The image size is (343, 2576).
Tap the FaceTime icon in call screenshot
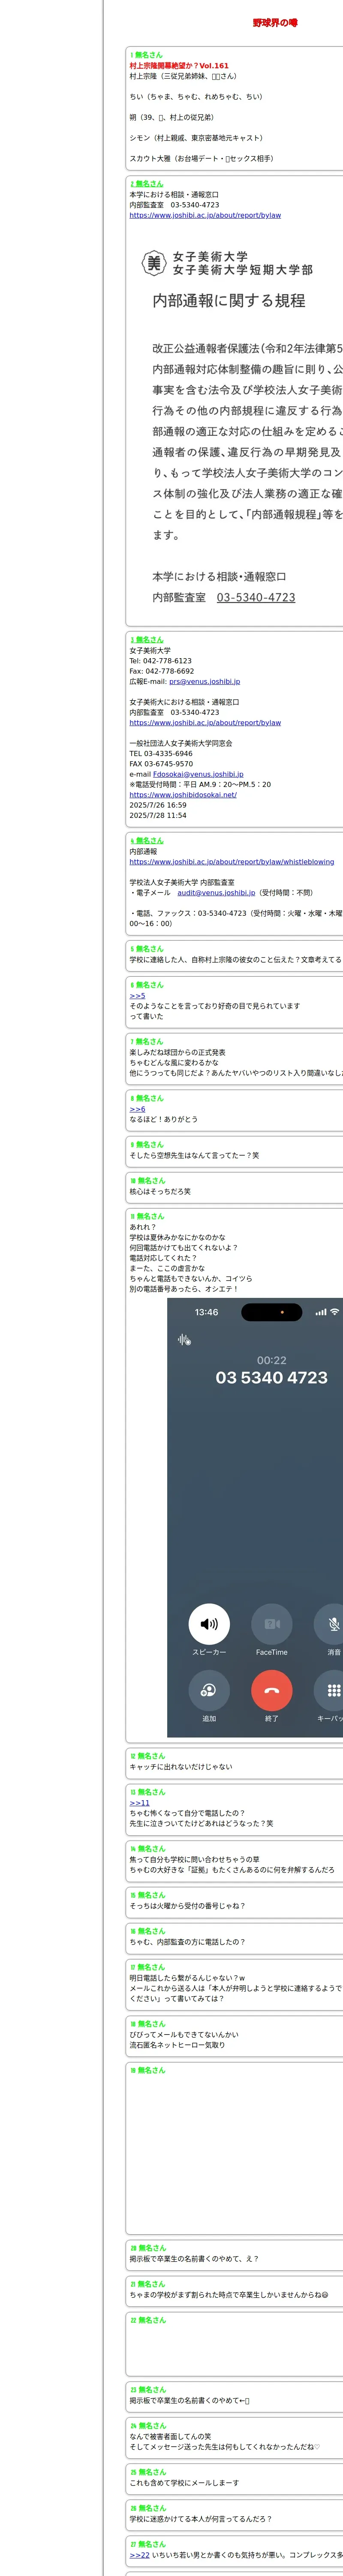[x=271, y=1624]
